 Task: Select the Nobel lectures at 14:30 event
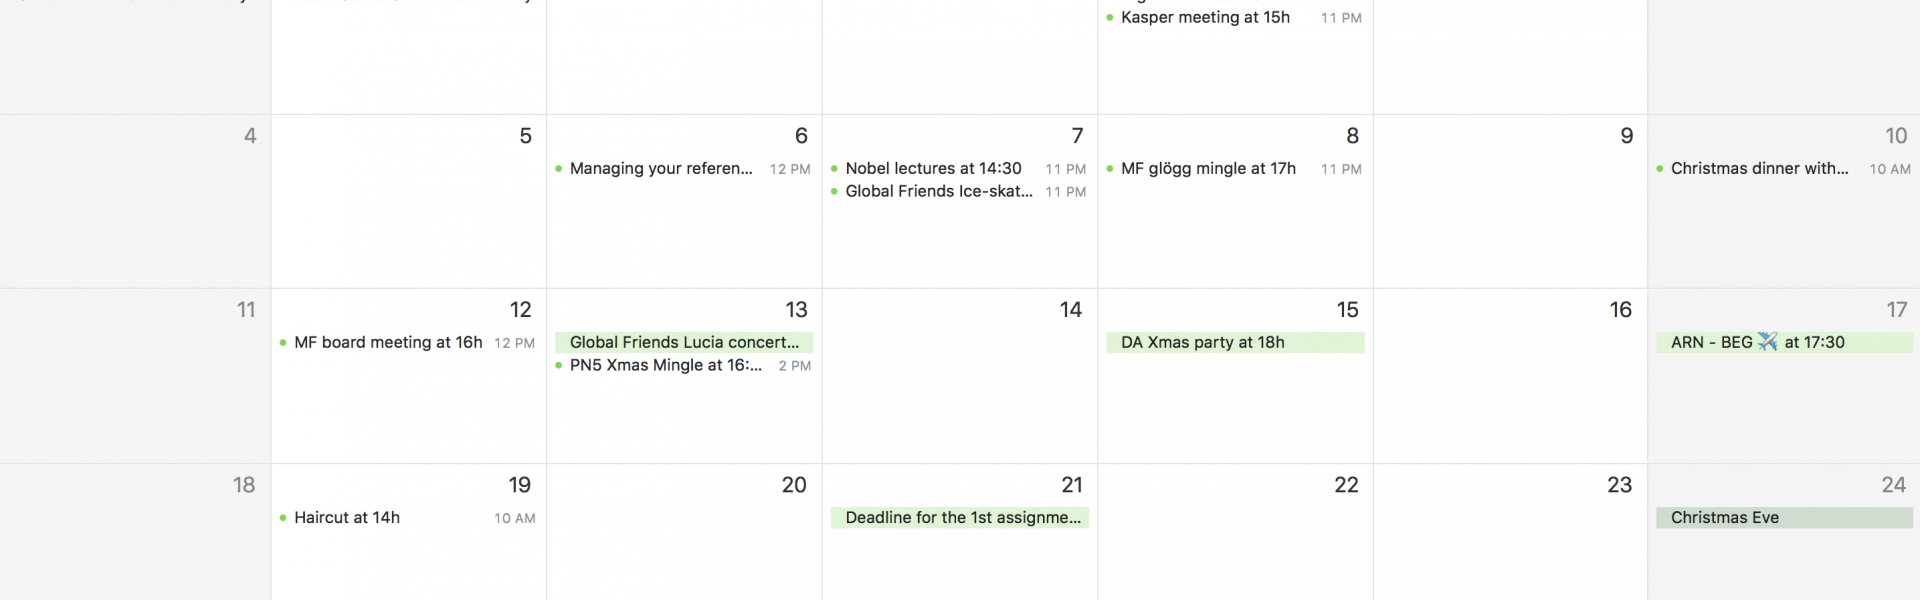coord(959,169)
